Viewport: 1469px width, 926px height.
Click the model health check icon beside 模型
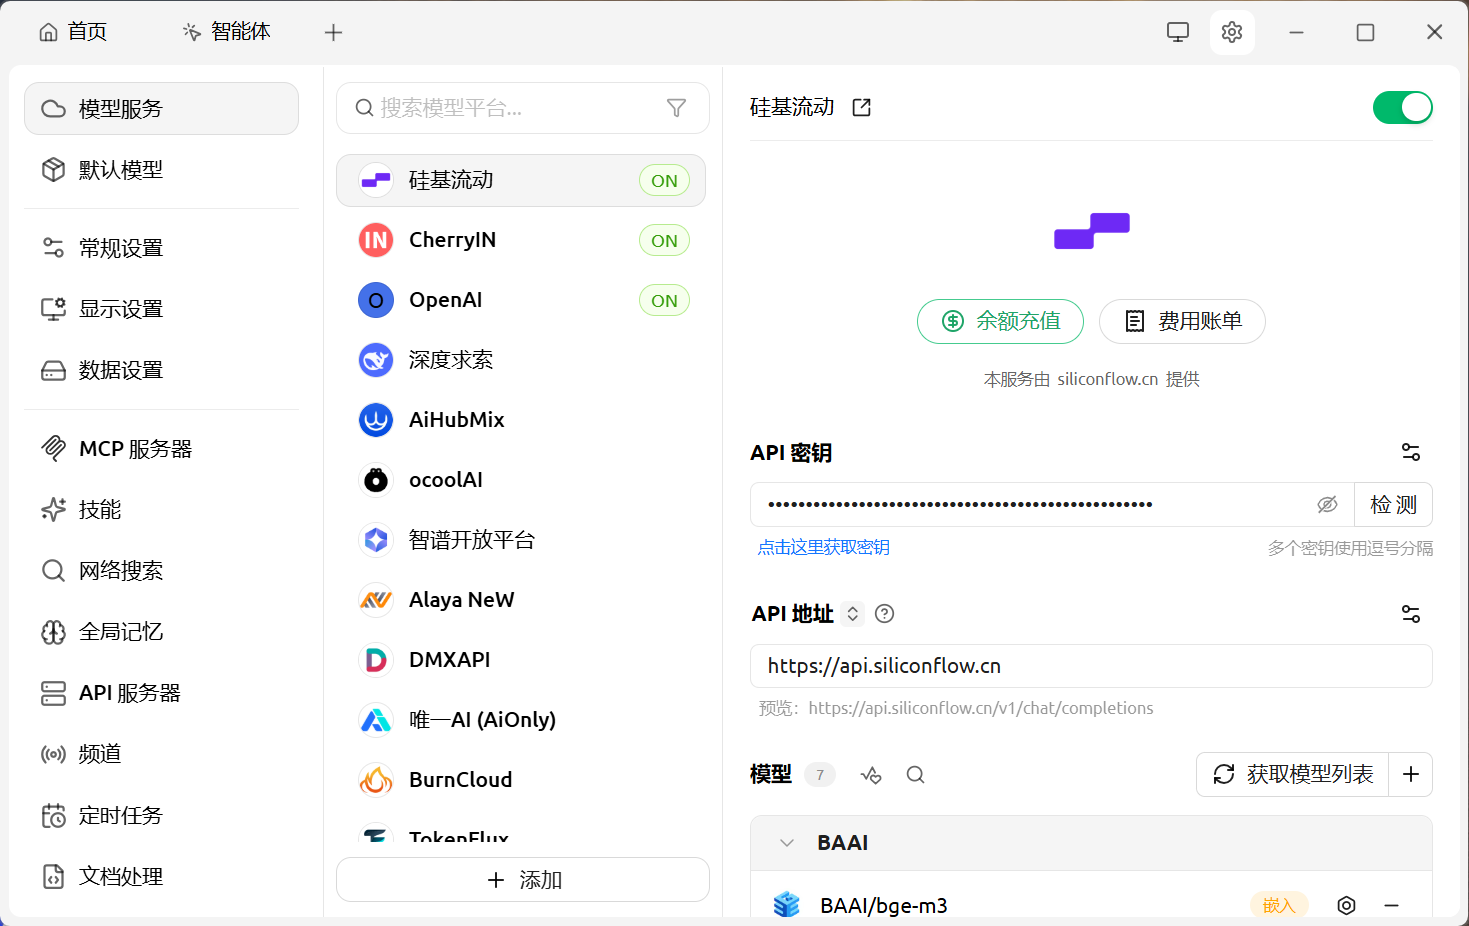click(x=871, y=775)
